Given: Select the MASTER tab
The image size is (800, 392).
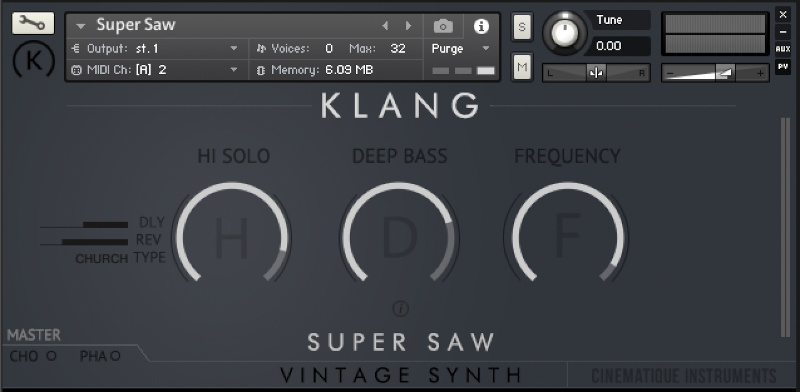Looking at the screenshot, I should tap(34, 335).
